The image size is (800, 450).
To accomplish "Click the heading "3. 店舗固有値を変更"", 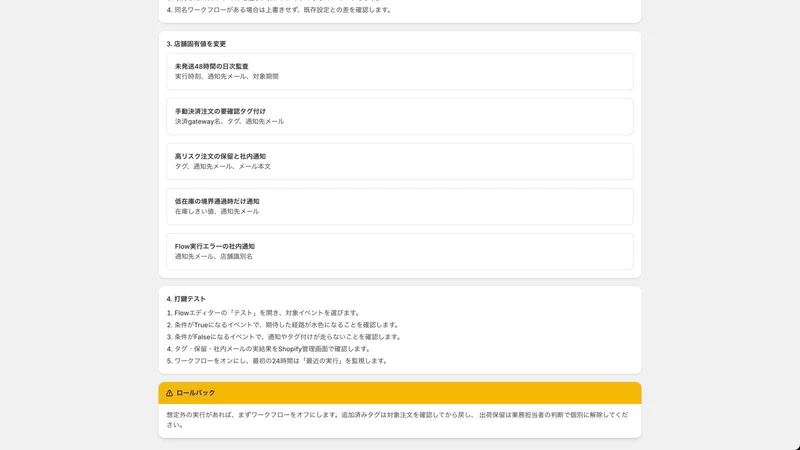I will 196,44.
